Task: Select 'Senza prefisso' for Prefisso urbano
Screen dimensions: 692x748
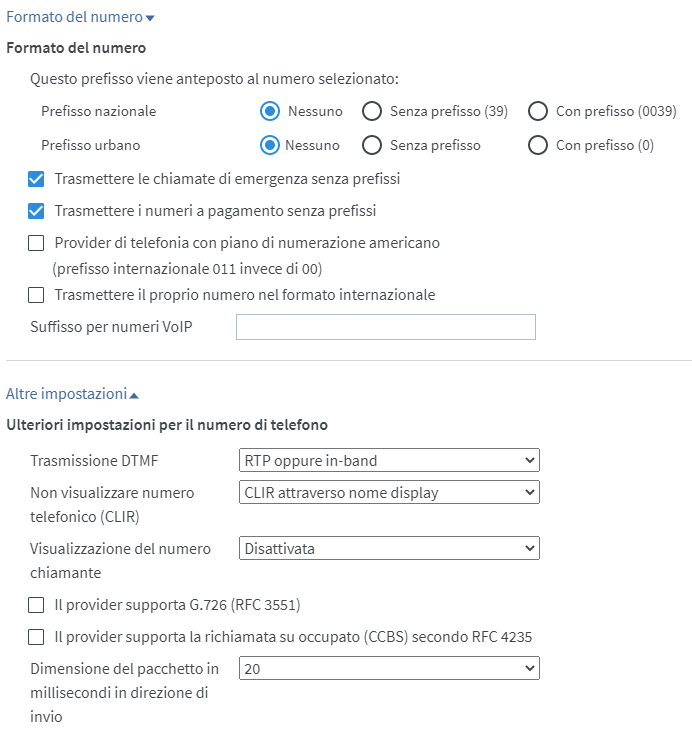Action: click(x=372, y=145)
